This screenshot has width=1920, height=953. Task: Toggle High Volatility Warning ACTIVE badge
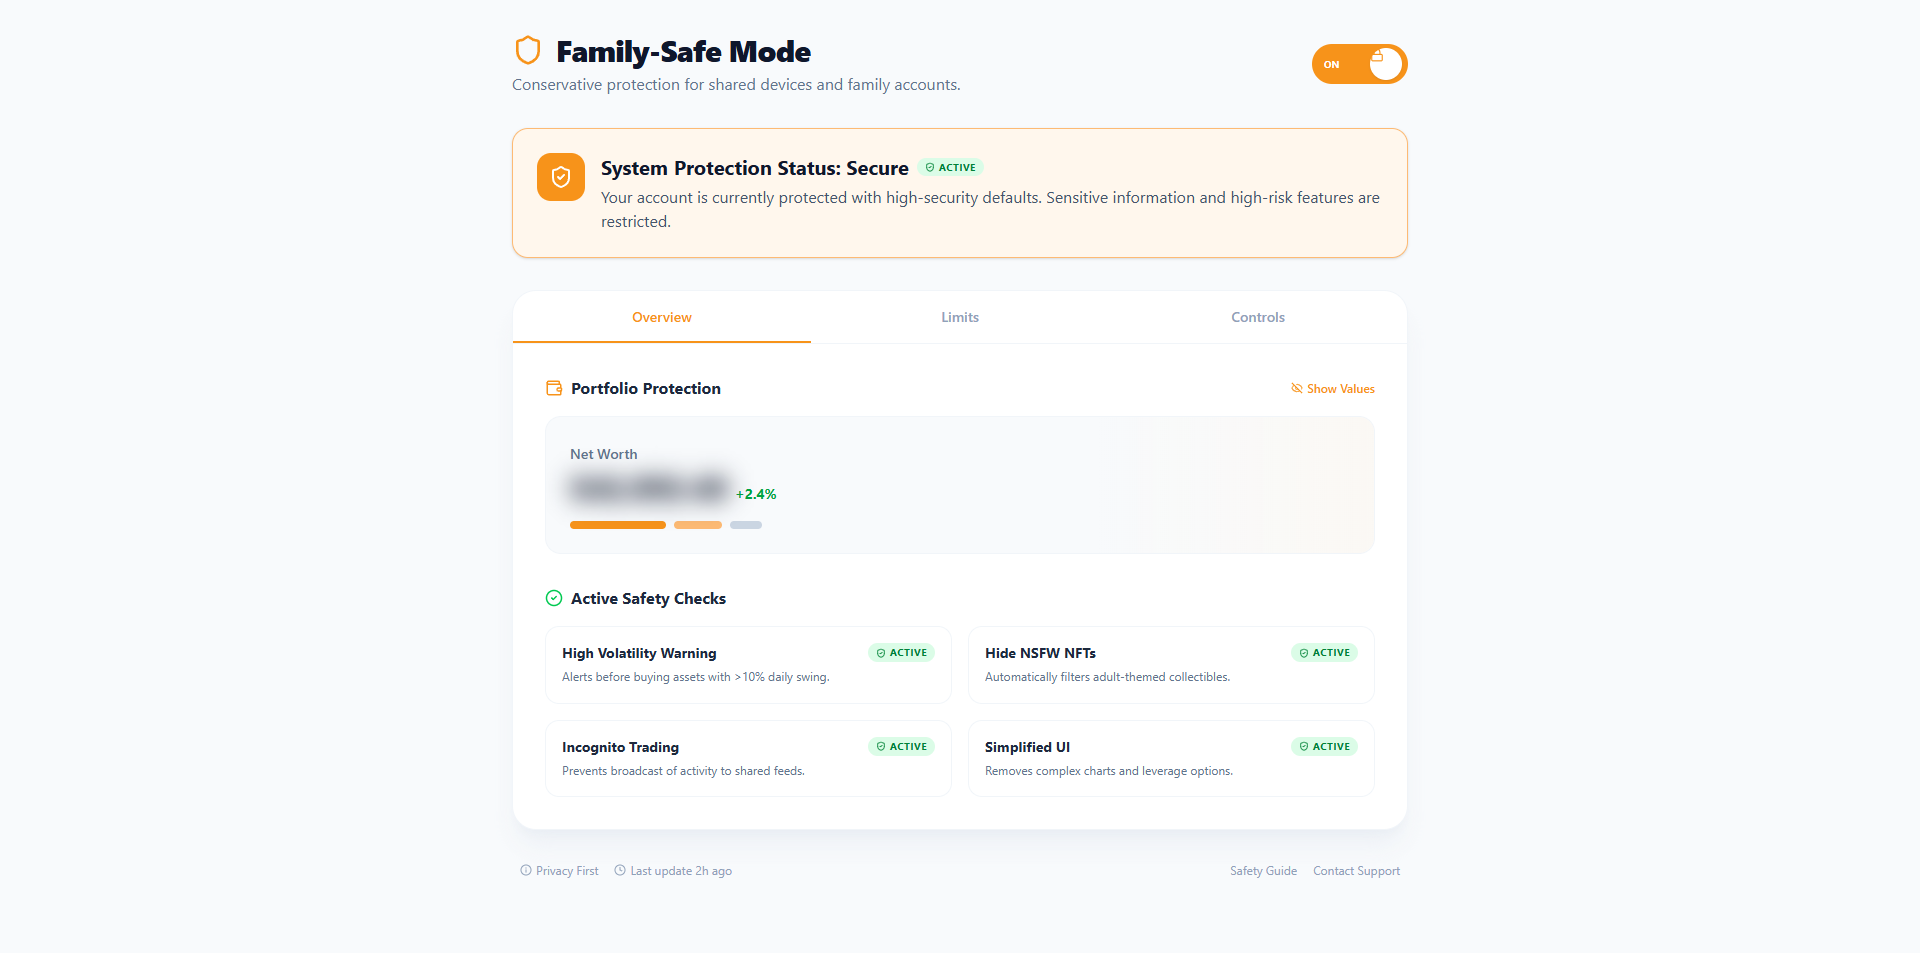(901, 653)
